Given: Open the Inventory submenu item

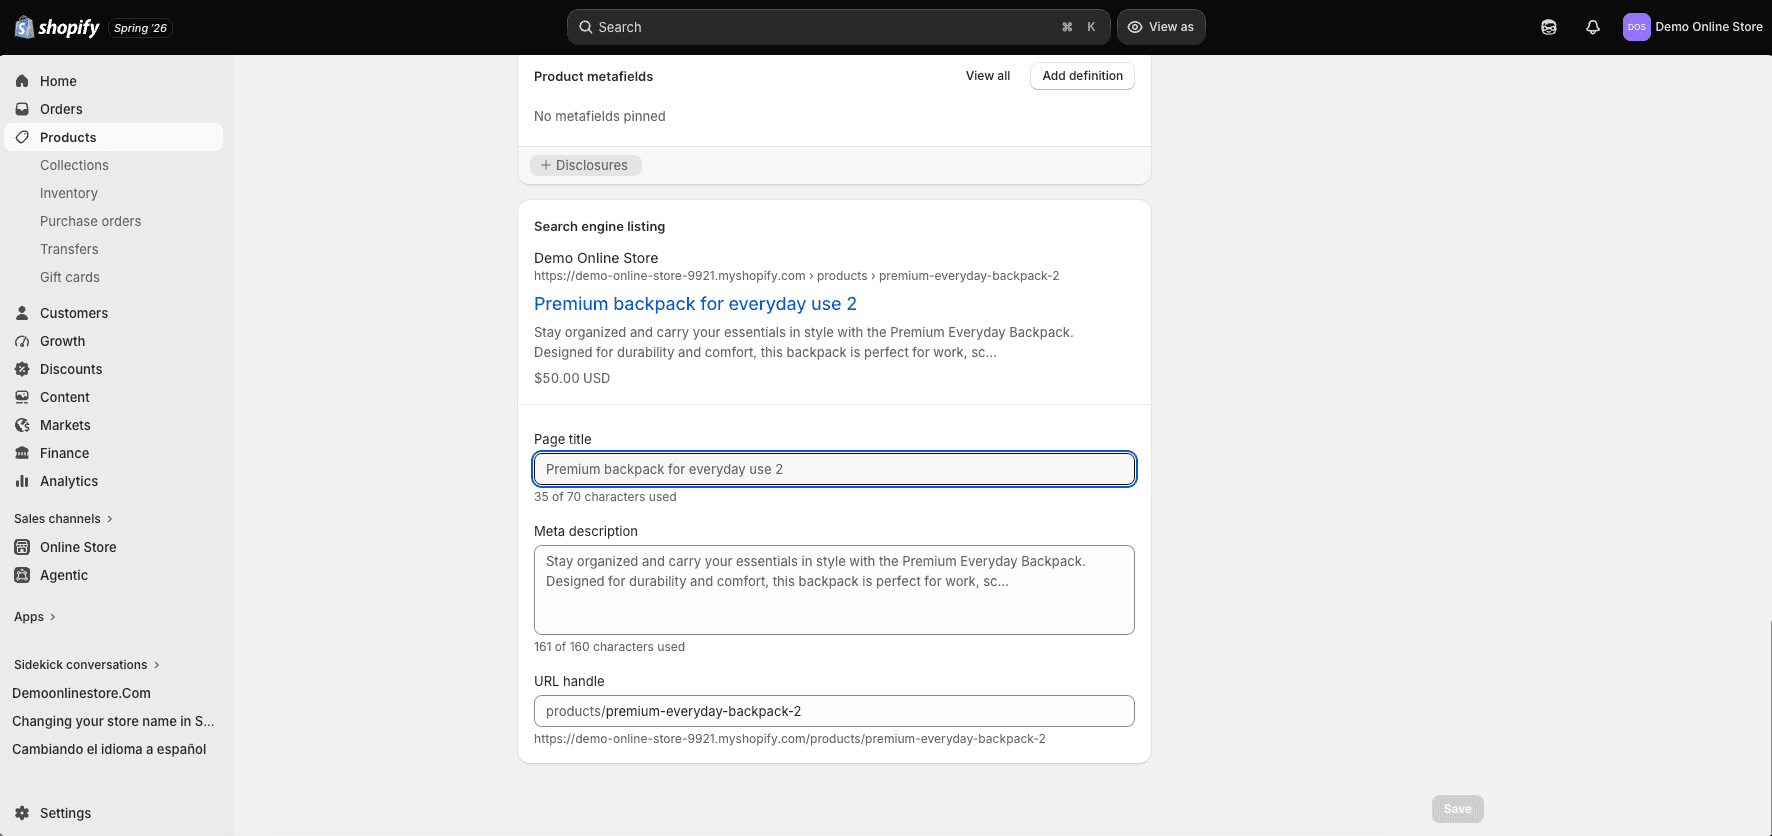Looking at the screenshot, I should 69,193.
